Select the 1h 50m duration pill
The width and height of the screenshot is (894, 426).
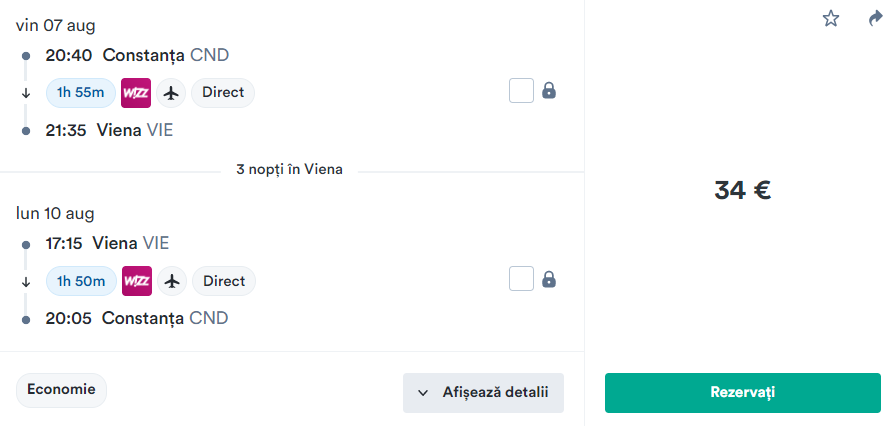click(x=82, y=281)
